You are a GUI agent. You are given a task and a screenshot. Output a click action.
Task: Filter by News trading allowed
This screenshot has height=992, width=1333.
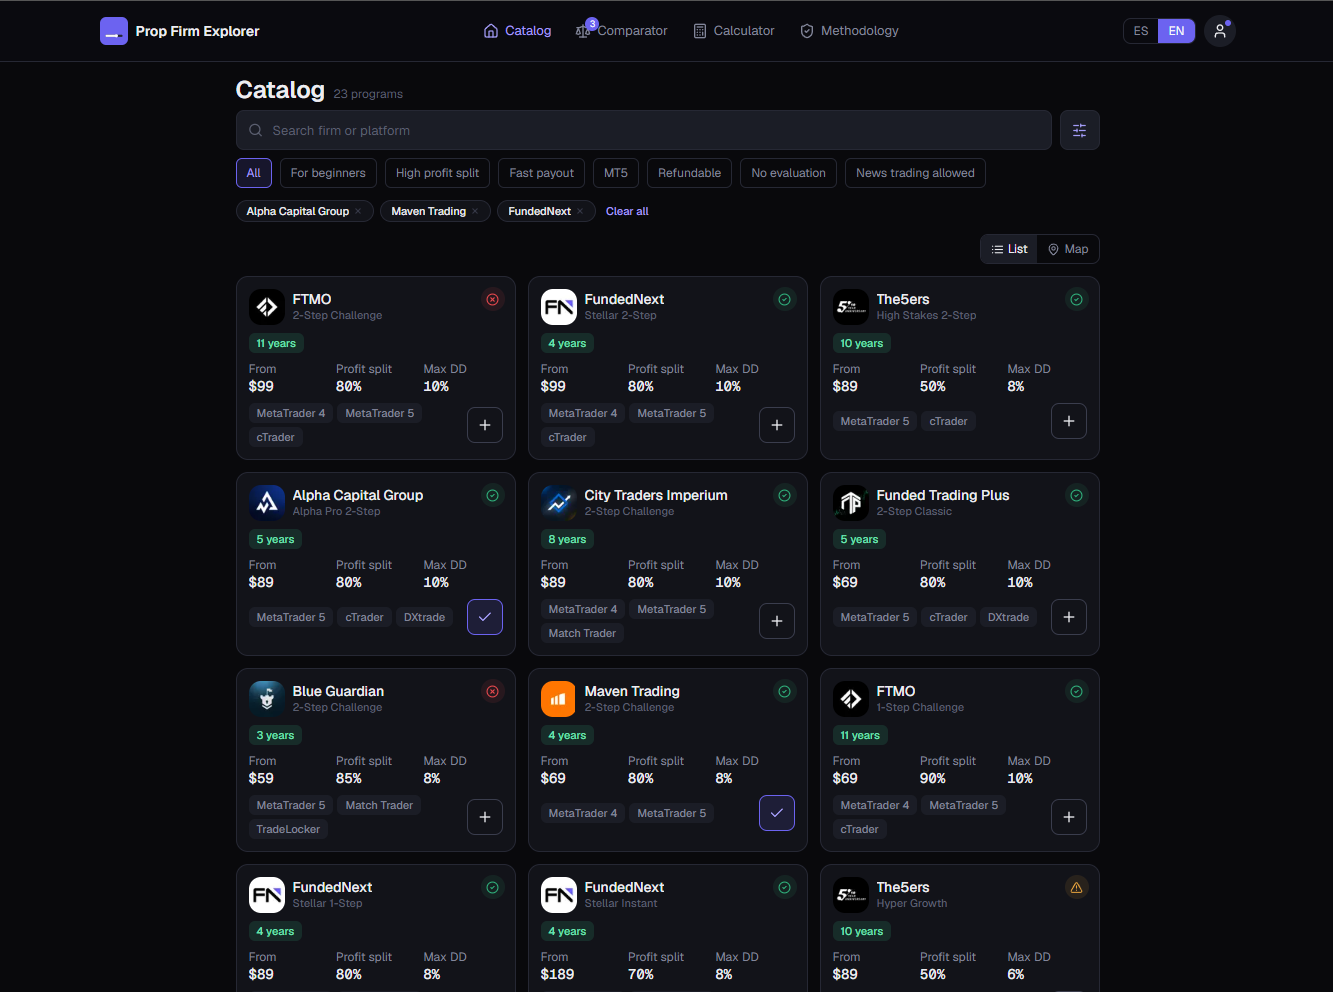click(915, 173)
